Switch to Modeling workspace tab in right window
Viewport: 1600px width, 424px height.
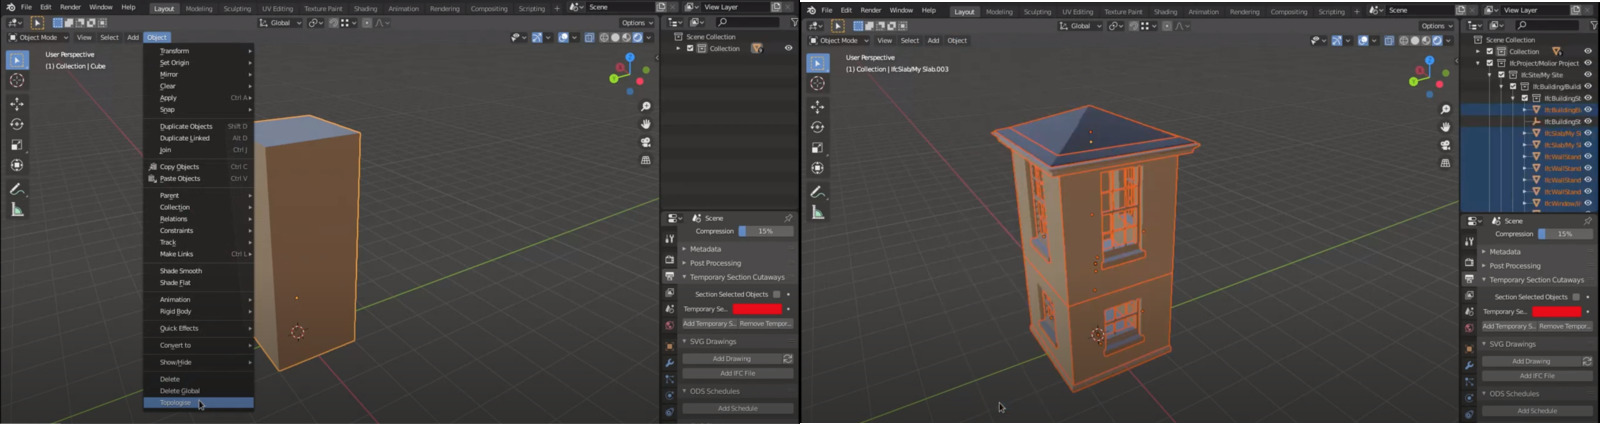999,12
